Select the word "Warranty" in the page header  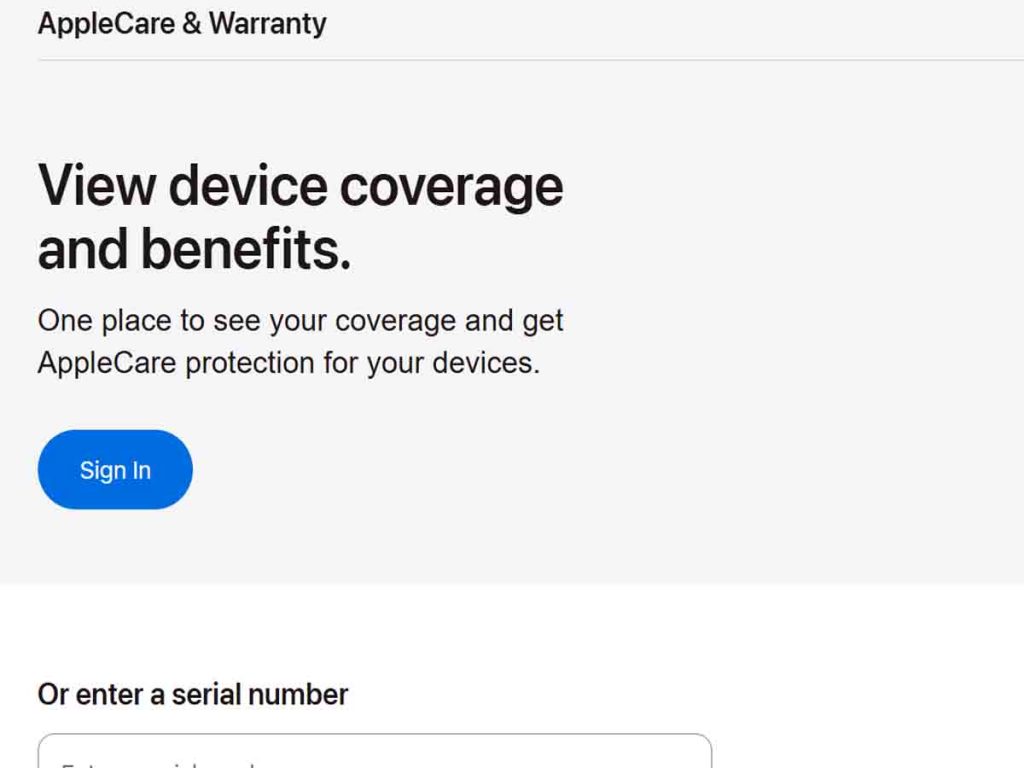tap(267, 23)
